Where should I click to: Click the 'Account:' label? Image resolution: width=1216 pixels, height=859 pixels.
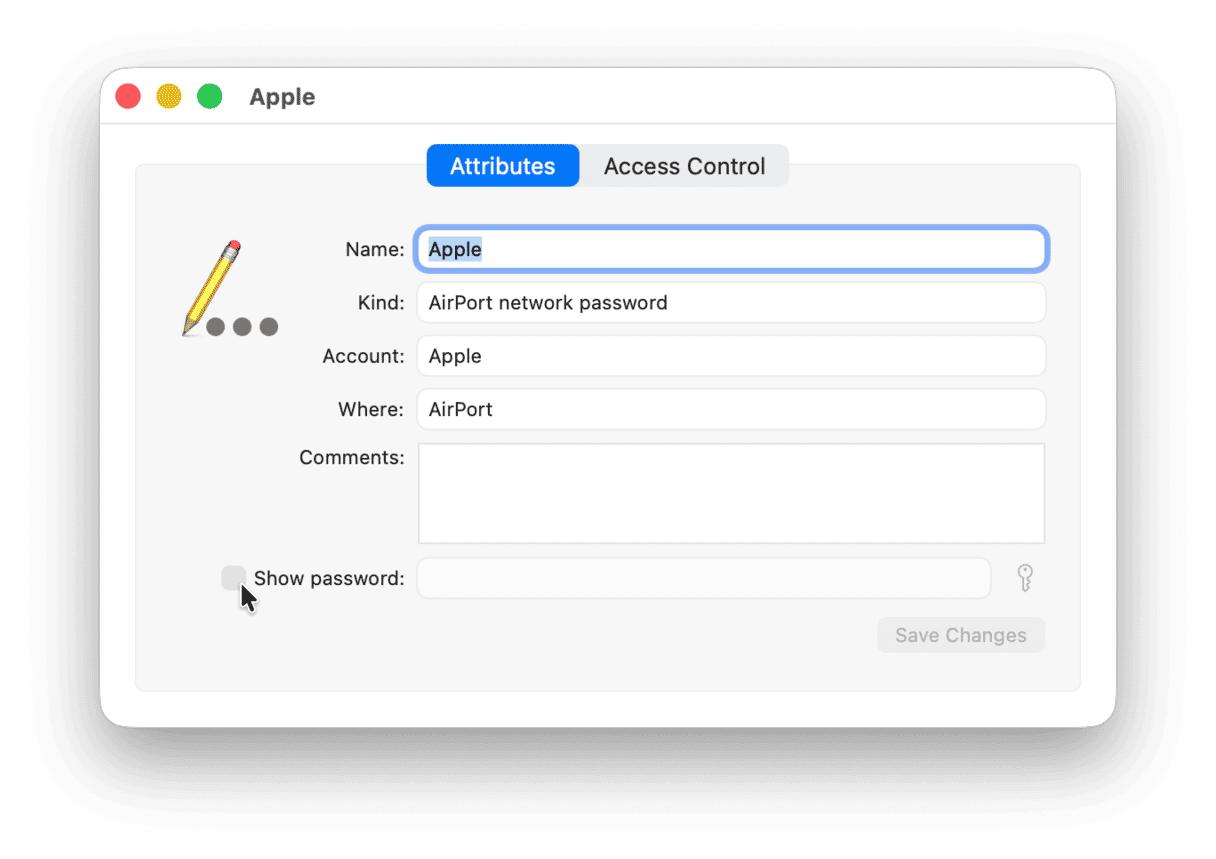point(363,356)
